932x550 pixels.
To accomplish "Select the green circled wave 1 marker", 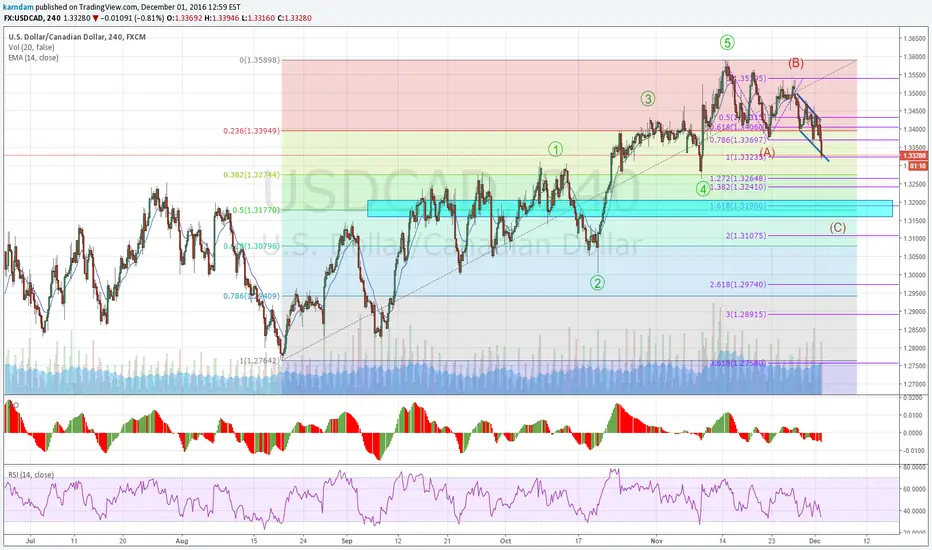I will coord(555,149).
